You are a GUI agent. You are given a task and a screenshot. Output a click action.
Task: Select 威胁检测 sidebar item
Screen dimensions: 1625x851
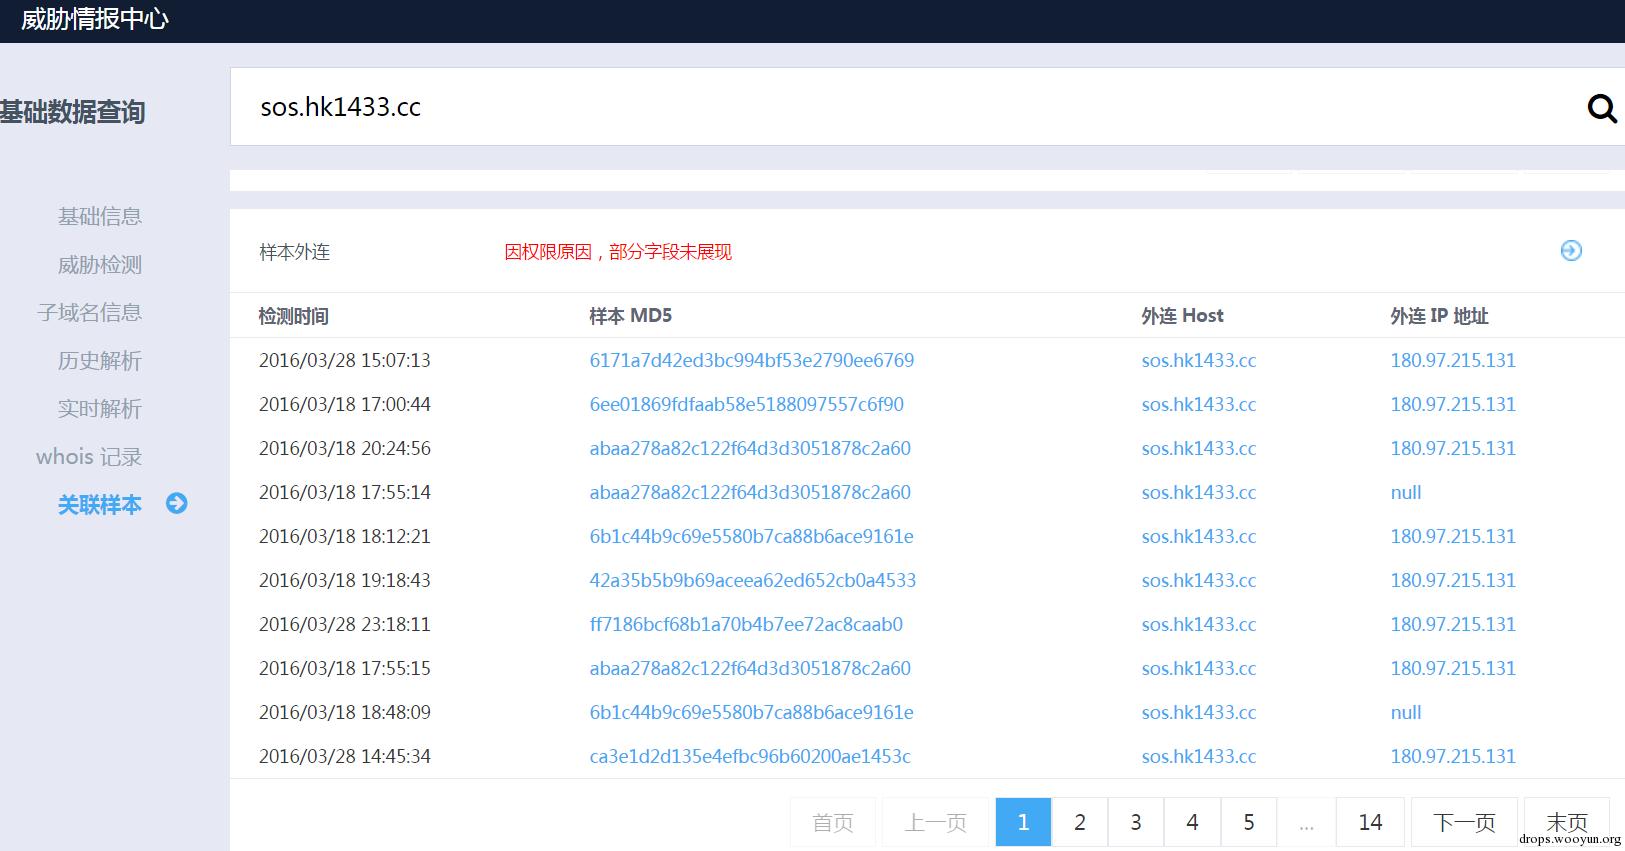100,264
